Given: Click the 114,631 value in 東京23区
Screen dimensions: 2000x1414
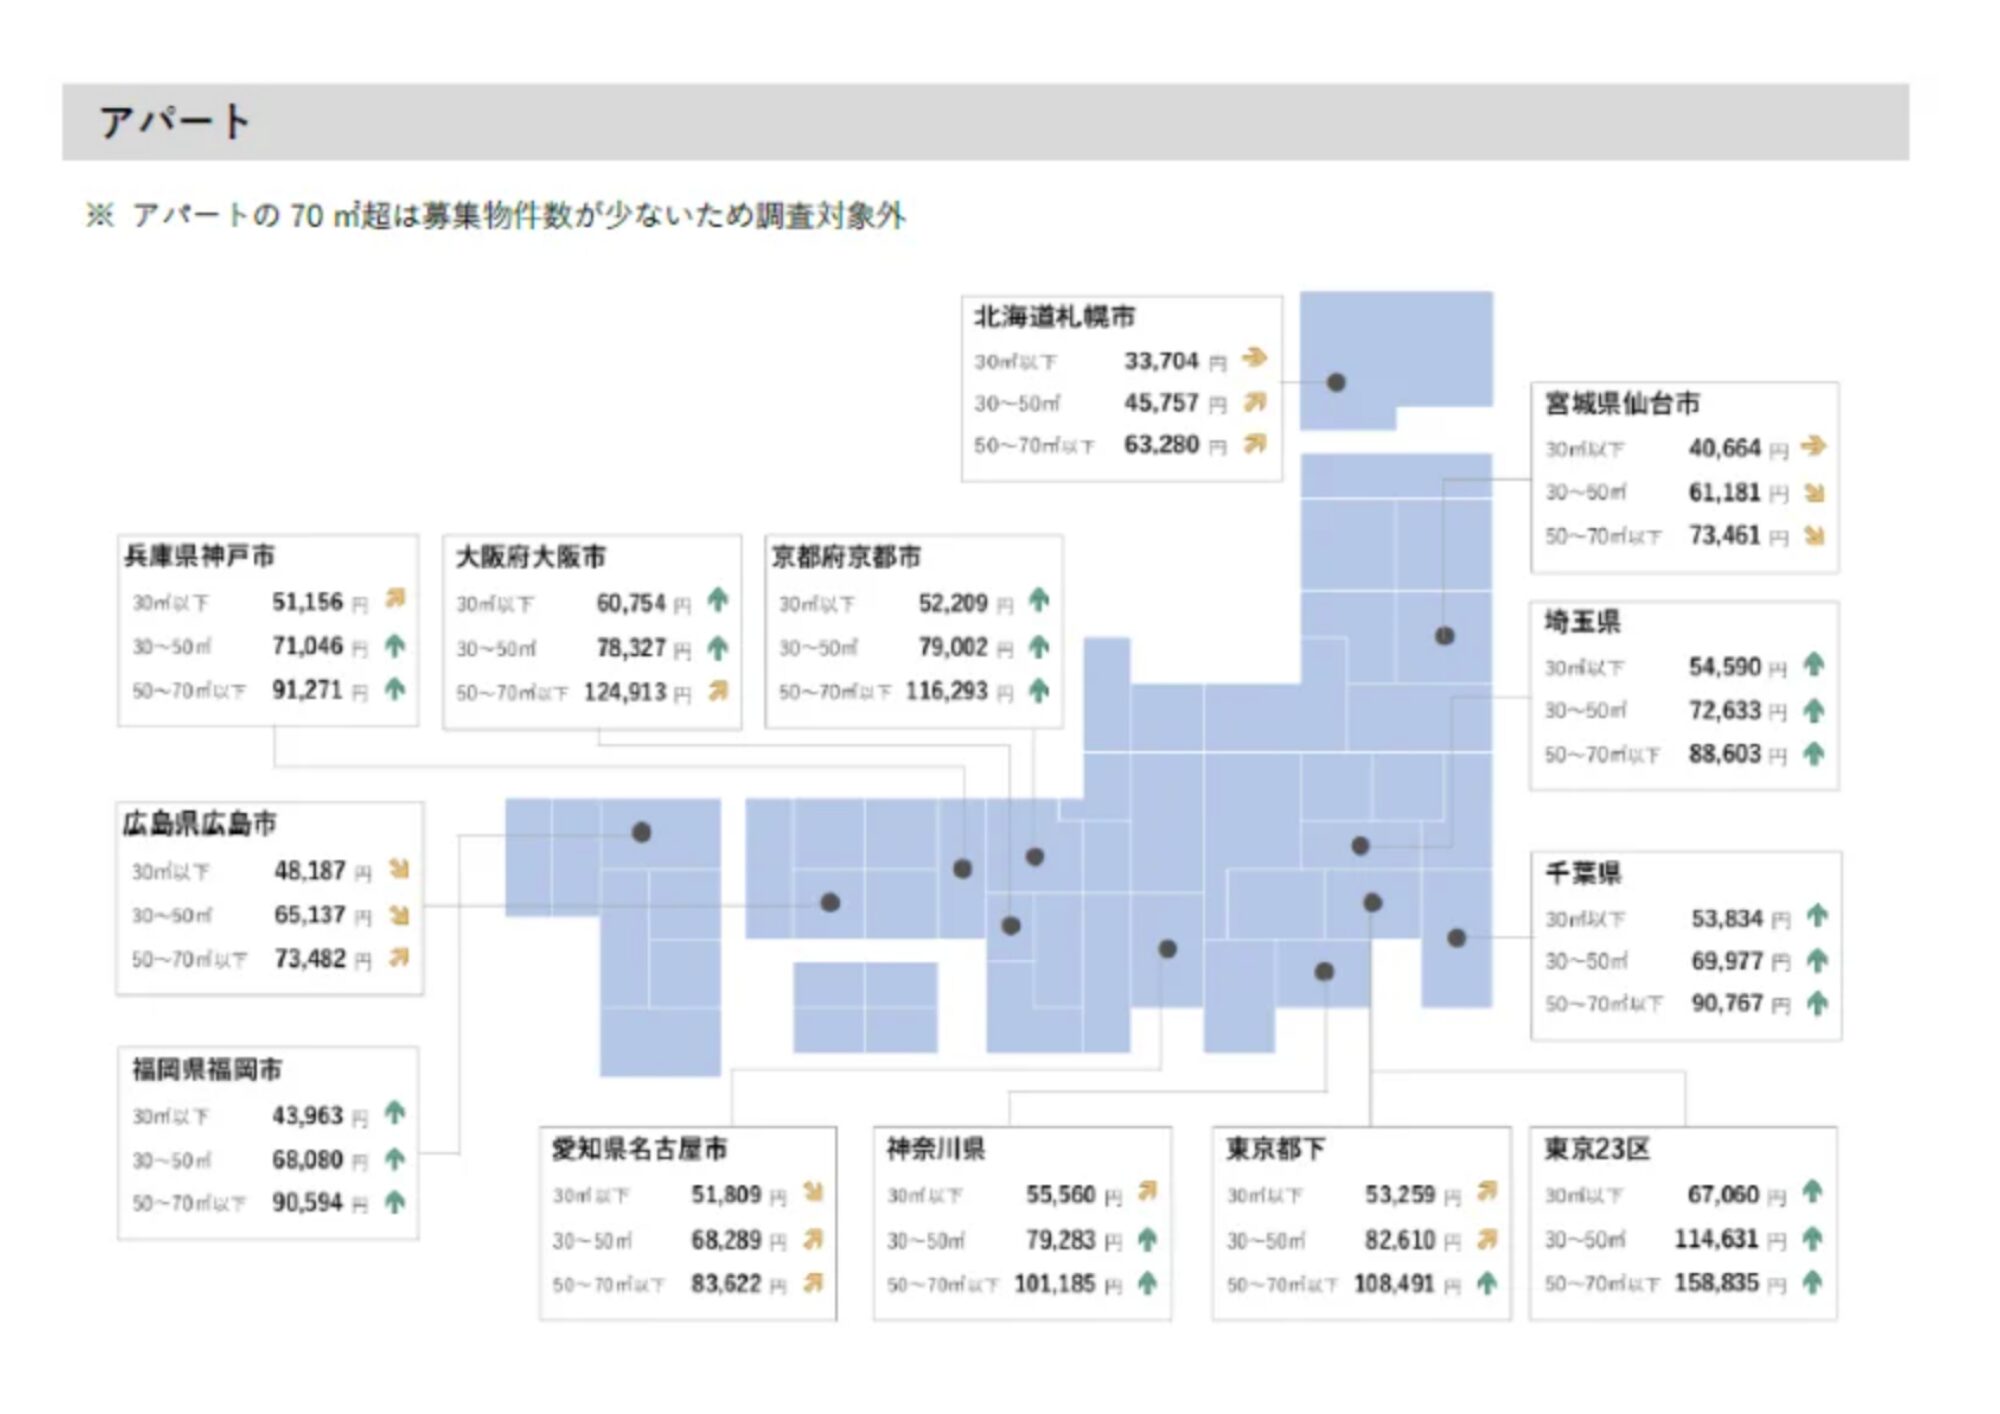Looking at the screenshot, I should click(1716, 1239).
